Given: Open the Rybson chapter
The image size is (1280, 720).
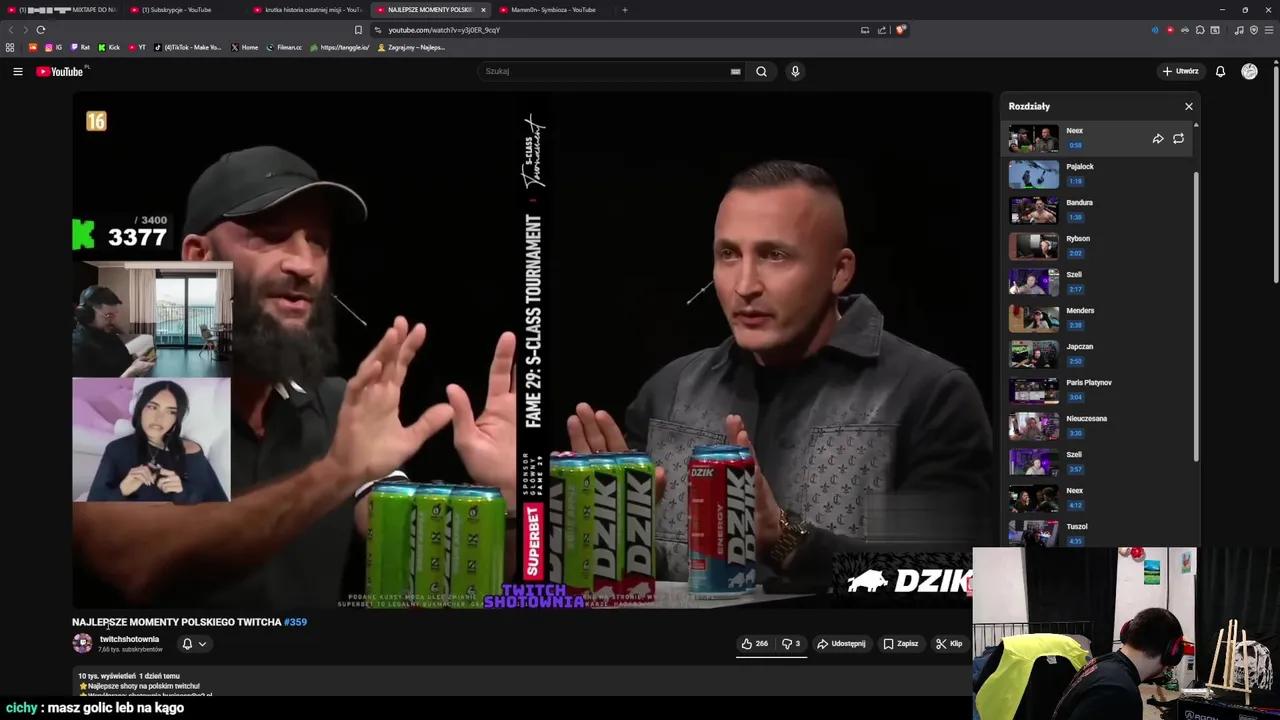Looking at the screenshot, I should coord(1098,246).
